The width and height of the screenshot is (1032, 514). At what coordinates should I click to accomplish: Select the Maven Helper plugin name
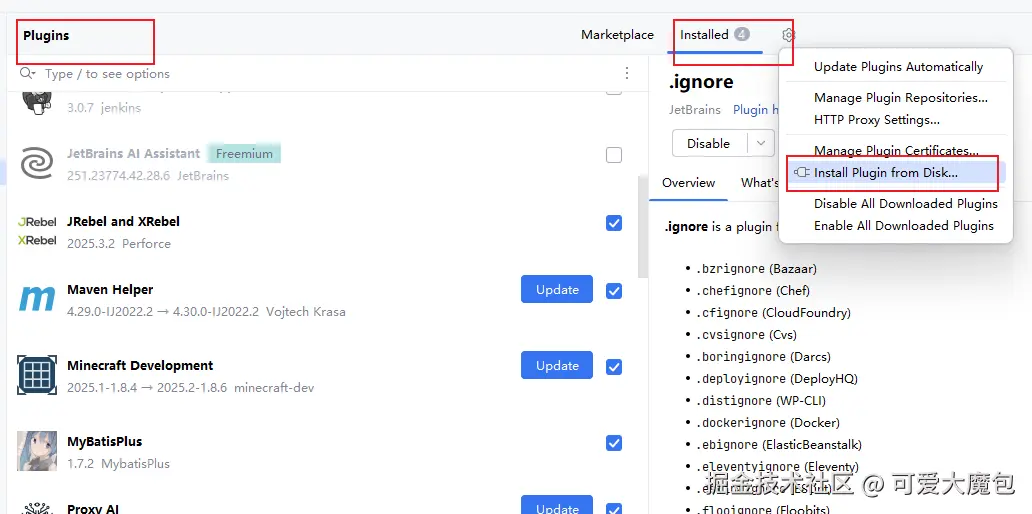110,290
